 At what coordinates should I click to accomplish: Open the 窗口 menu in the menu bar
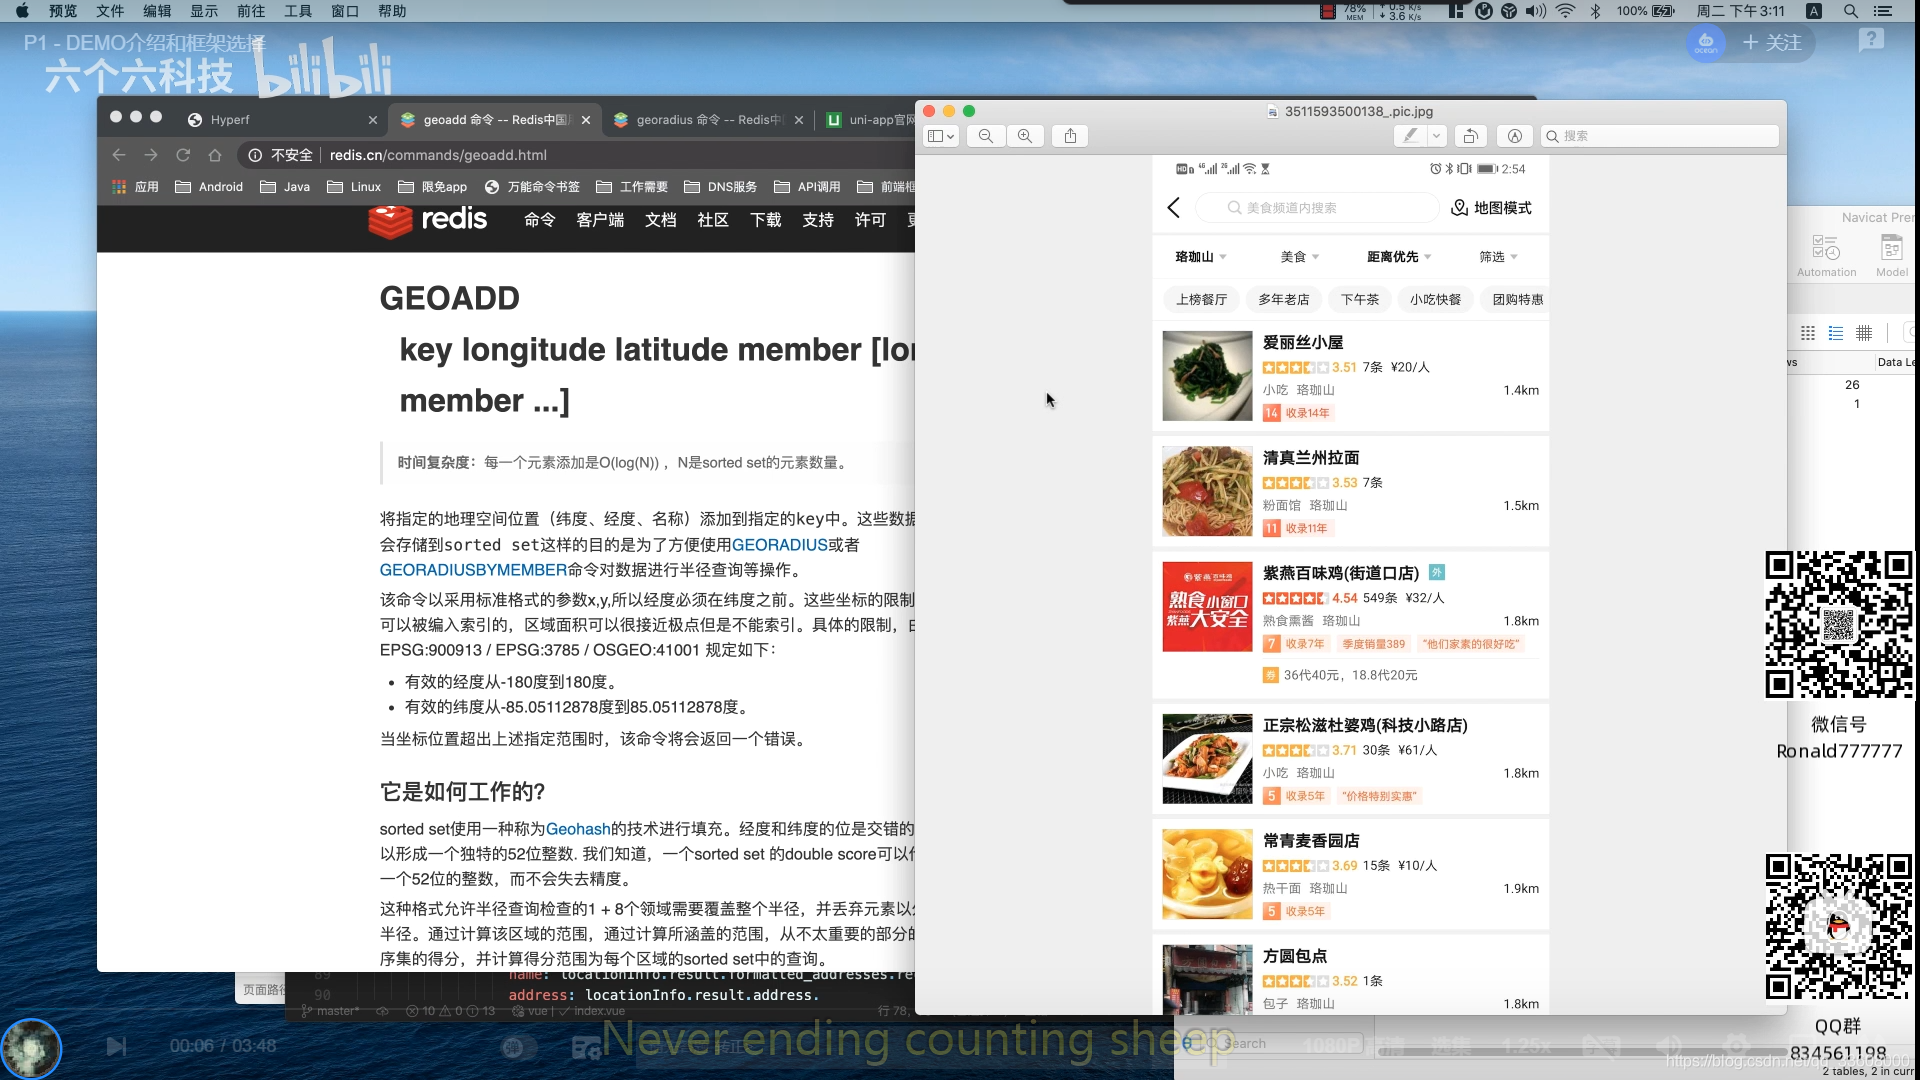click(x=344, y=11)
